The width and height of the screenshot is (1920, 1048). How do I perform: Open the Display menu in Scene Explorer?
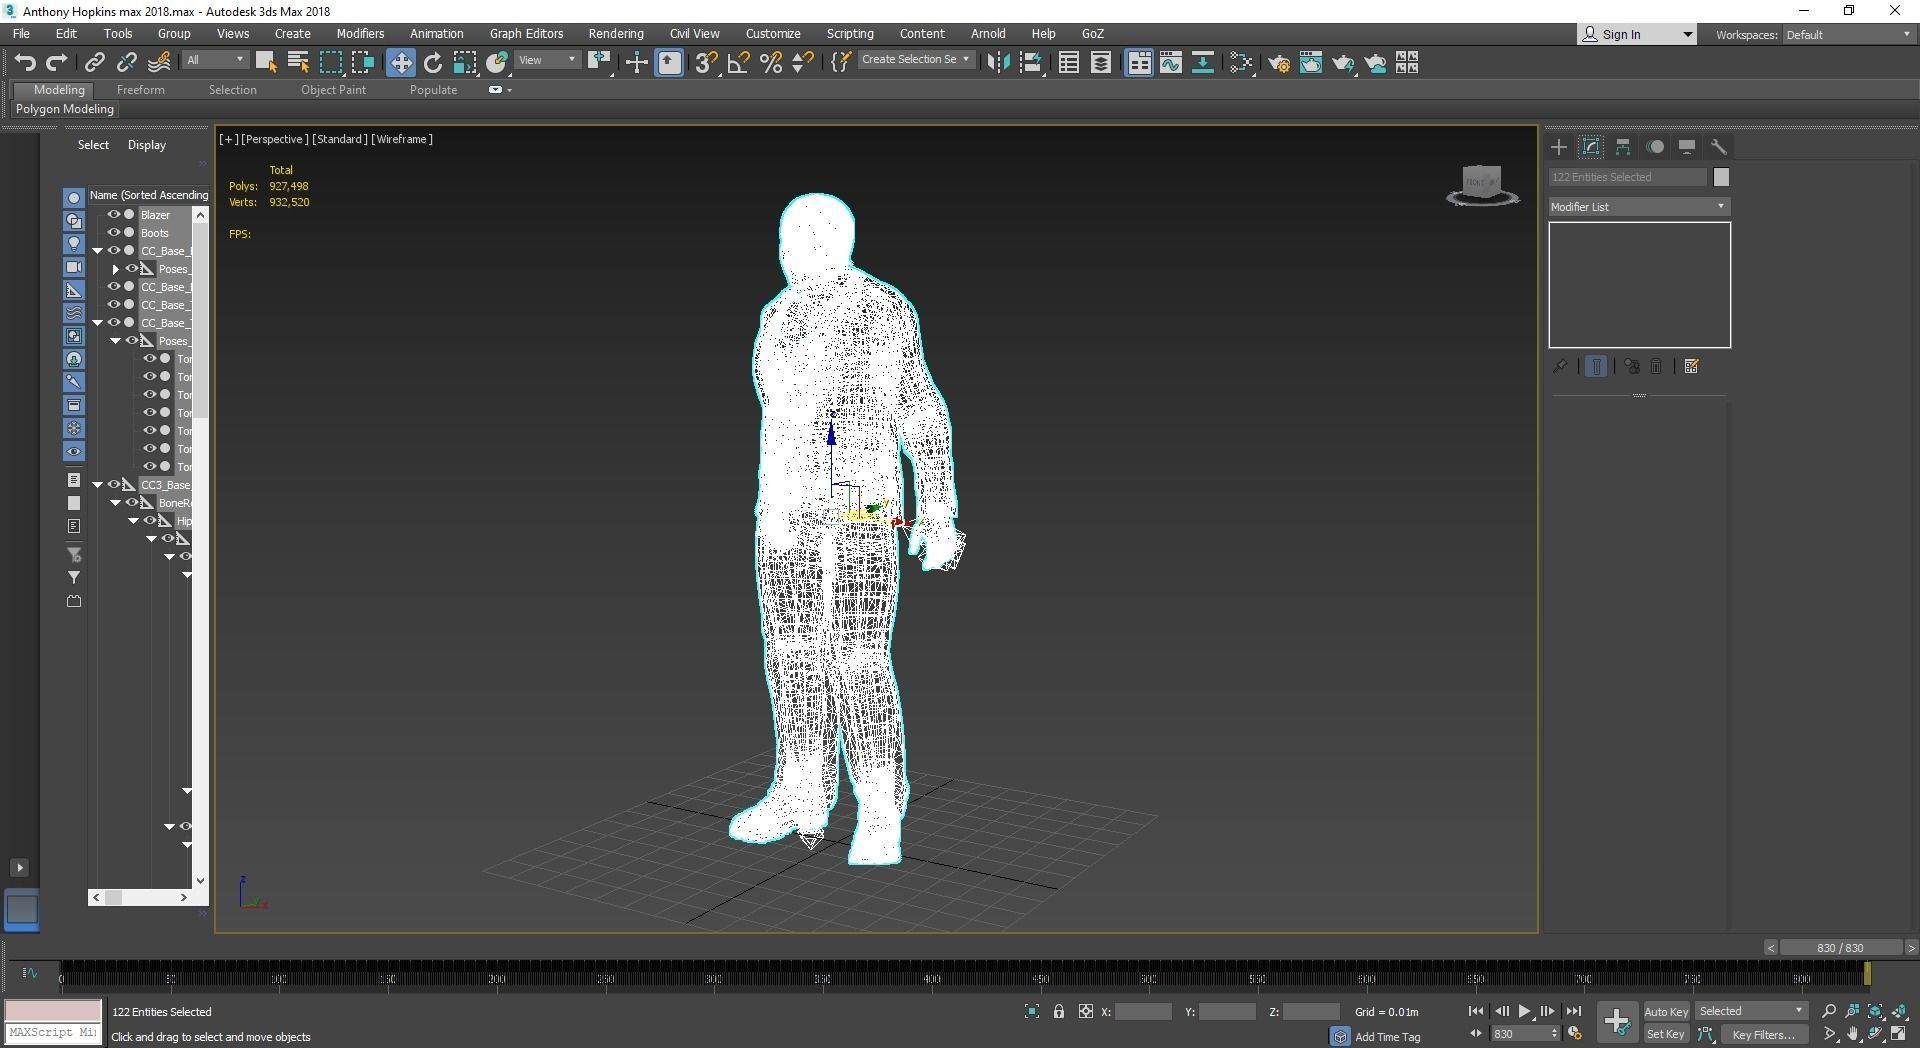point(147,145)
